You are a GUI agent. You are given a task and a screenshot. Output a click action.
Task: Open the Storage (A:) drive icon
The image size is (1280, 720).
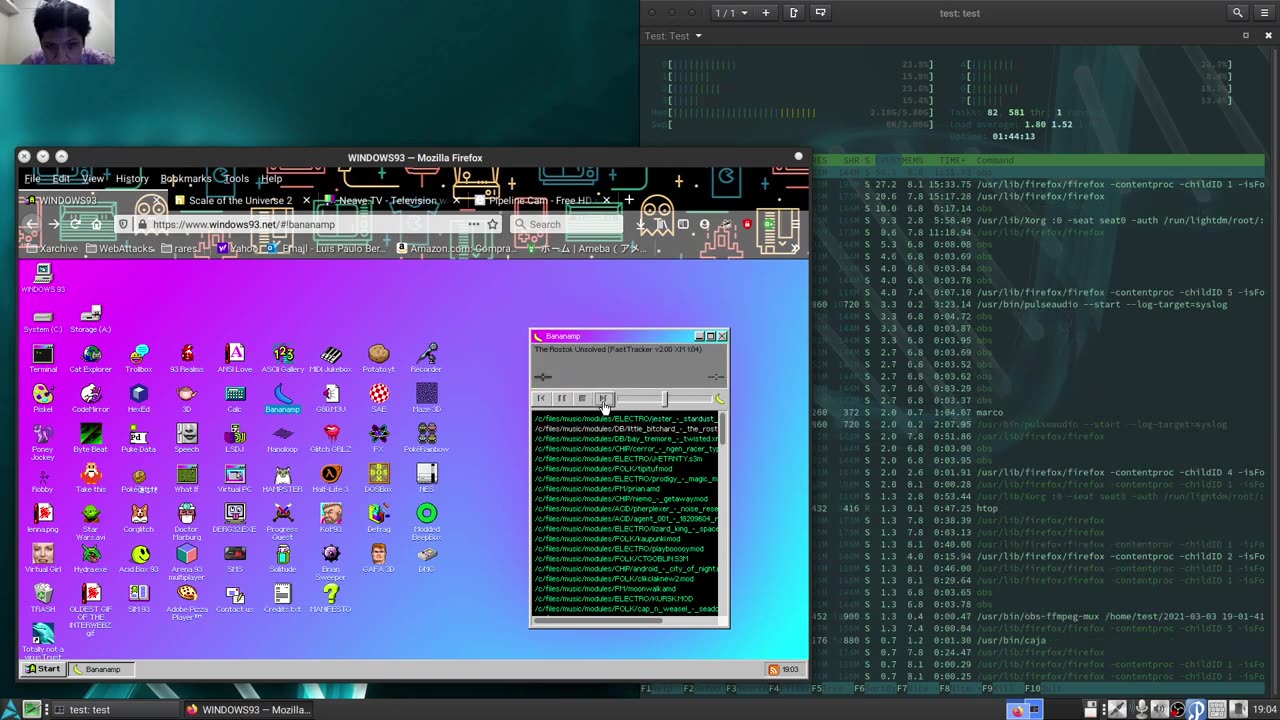[91, 320]
